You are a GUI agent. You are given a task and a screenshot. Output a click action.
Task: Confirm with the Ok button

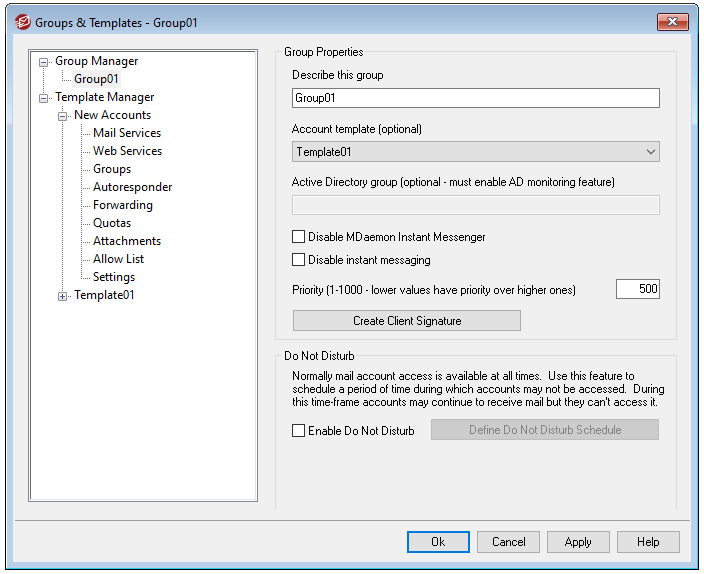(x=438, y=542)
